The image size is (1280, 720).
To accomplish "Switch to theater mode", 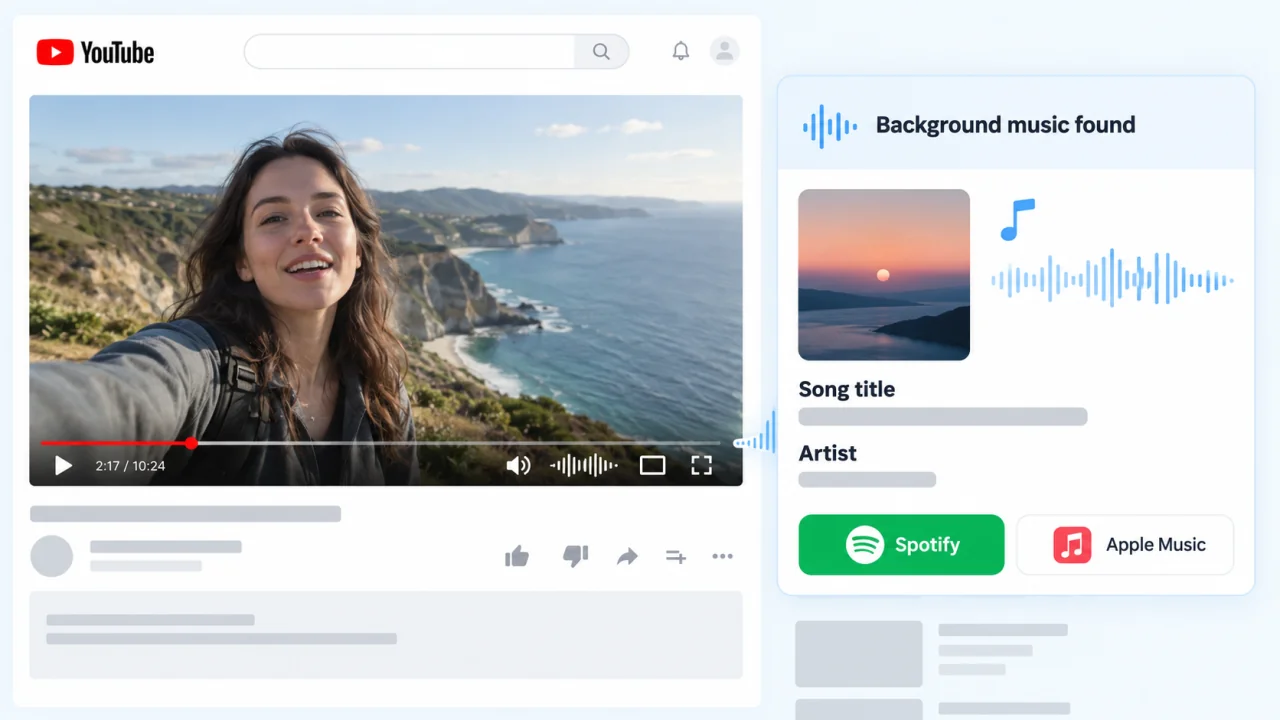I will pyautogui.click(x=652, y=465).
